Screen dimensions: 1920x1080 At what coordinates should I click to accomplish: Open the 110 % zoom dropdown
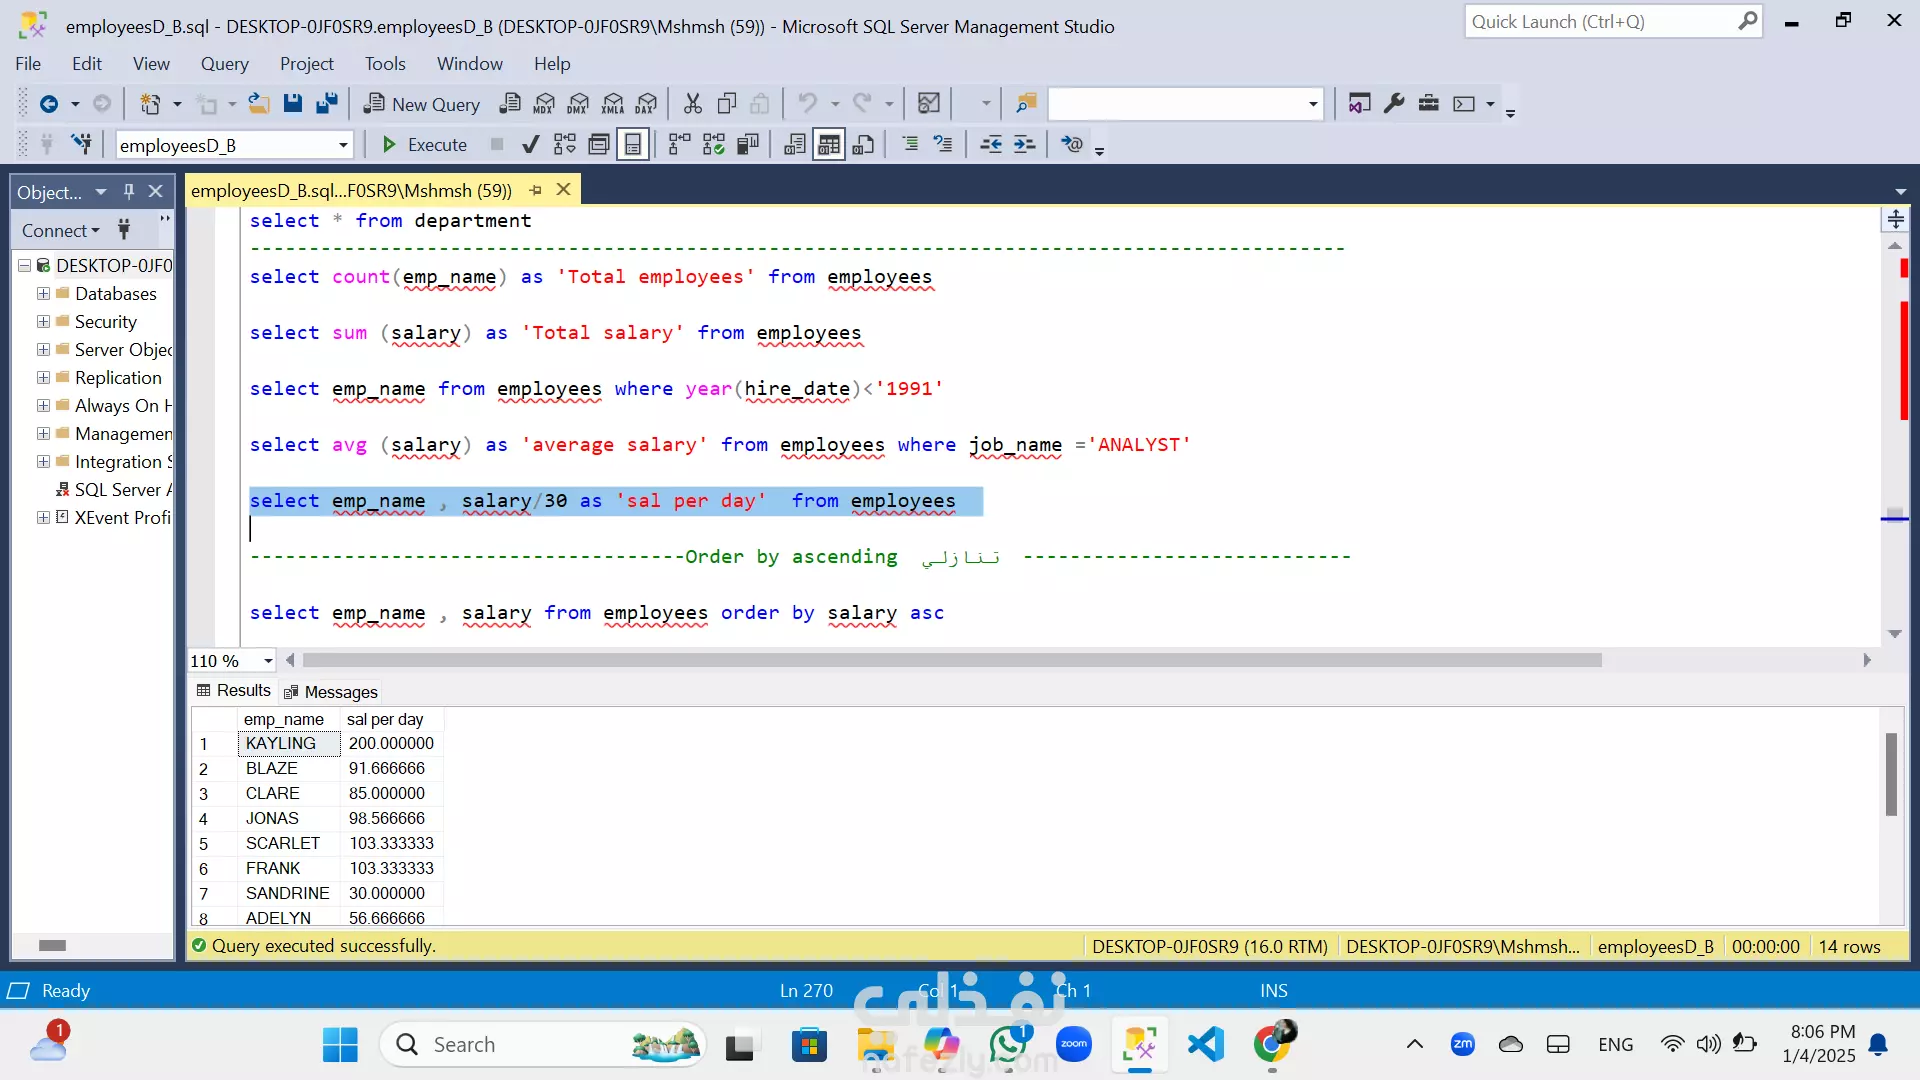(x=268, y=661)
